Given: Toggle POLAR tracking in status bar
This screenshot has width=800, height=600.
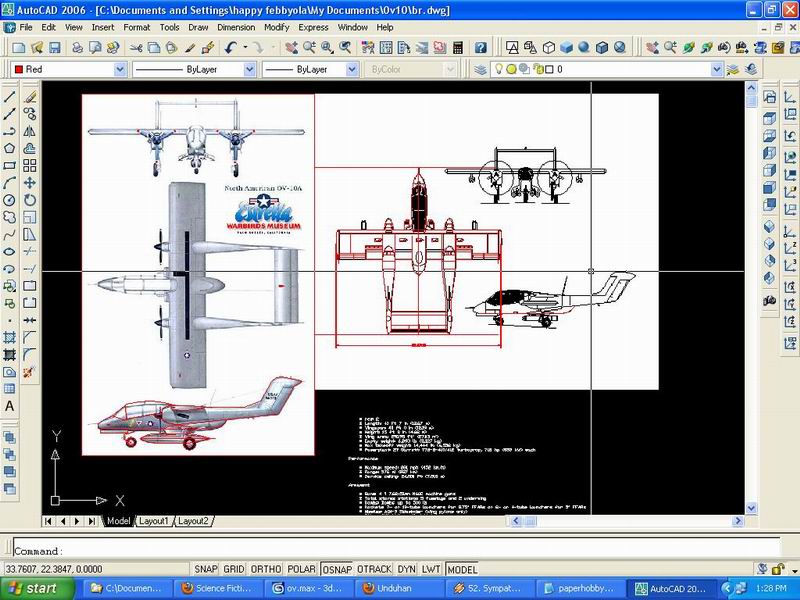Looking at the screenshot, I should click(x=302, y=569).
